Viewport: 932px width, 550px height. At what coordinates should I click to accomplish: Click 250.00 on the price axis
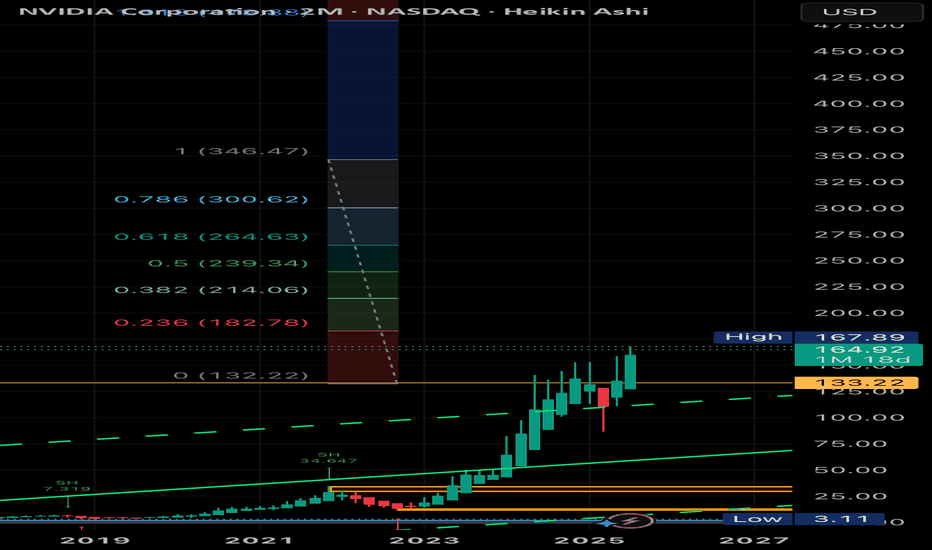(859, 260)
